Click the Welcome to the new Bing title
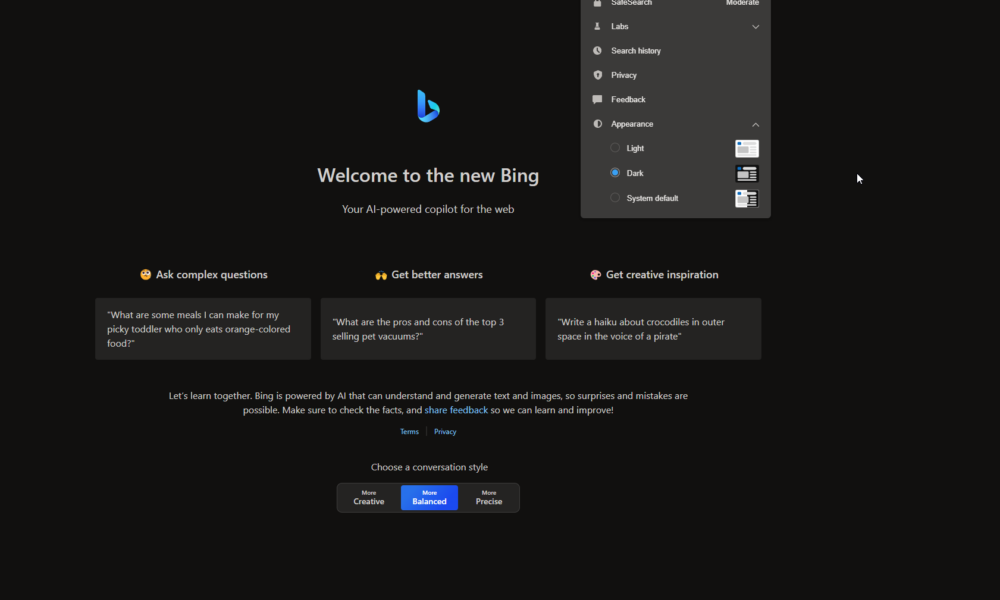 click(428, 175)
